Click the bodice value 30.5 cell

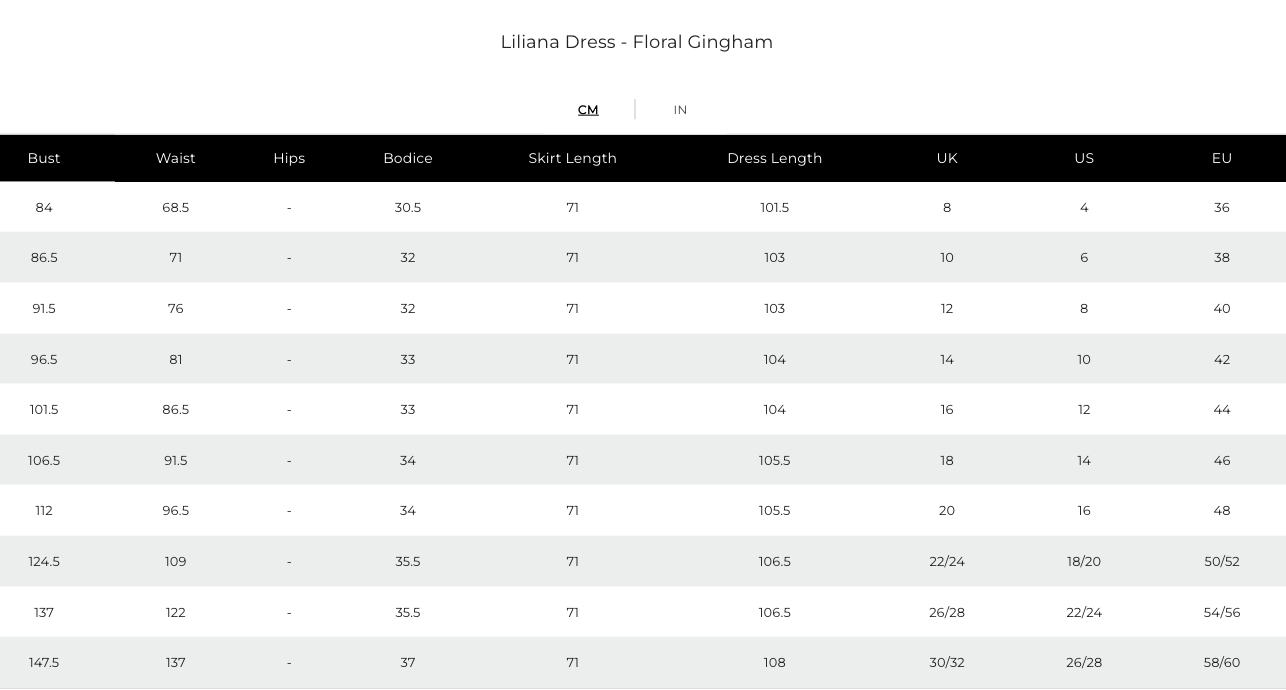coord(408,208)
